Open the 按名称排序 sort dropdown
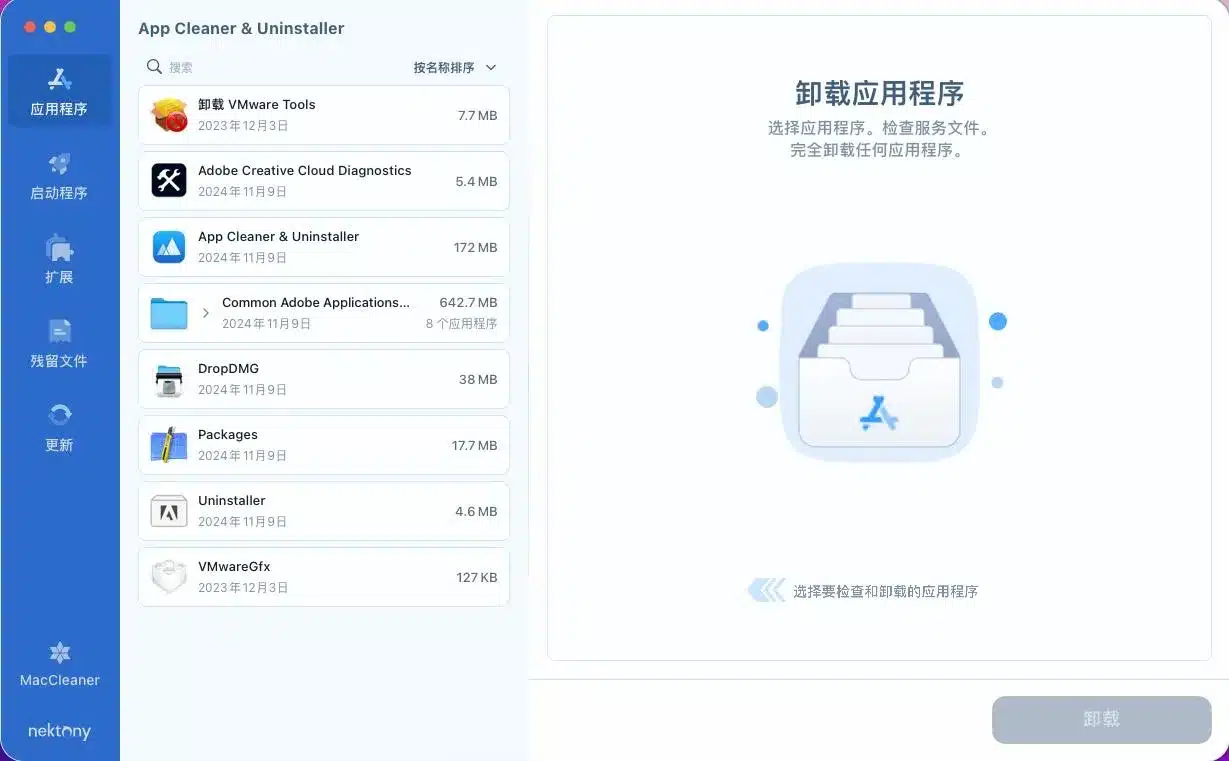The width and height of the screenshot is (1229, 761). (455, 68)
